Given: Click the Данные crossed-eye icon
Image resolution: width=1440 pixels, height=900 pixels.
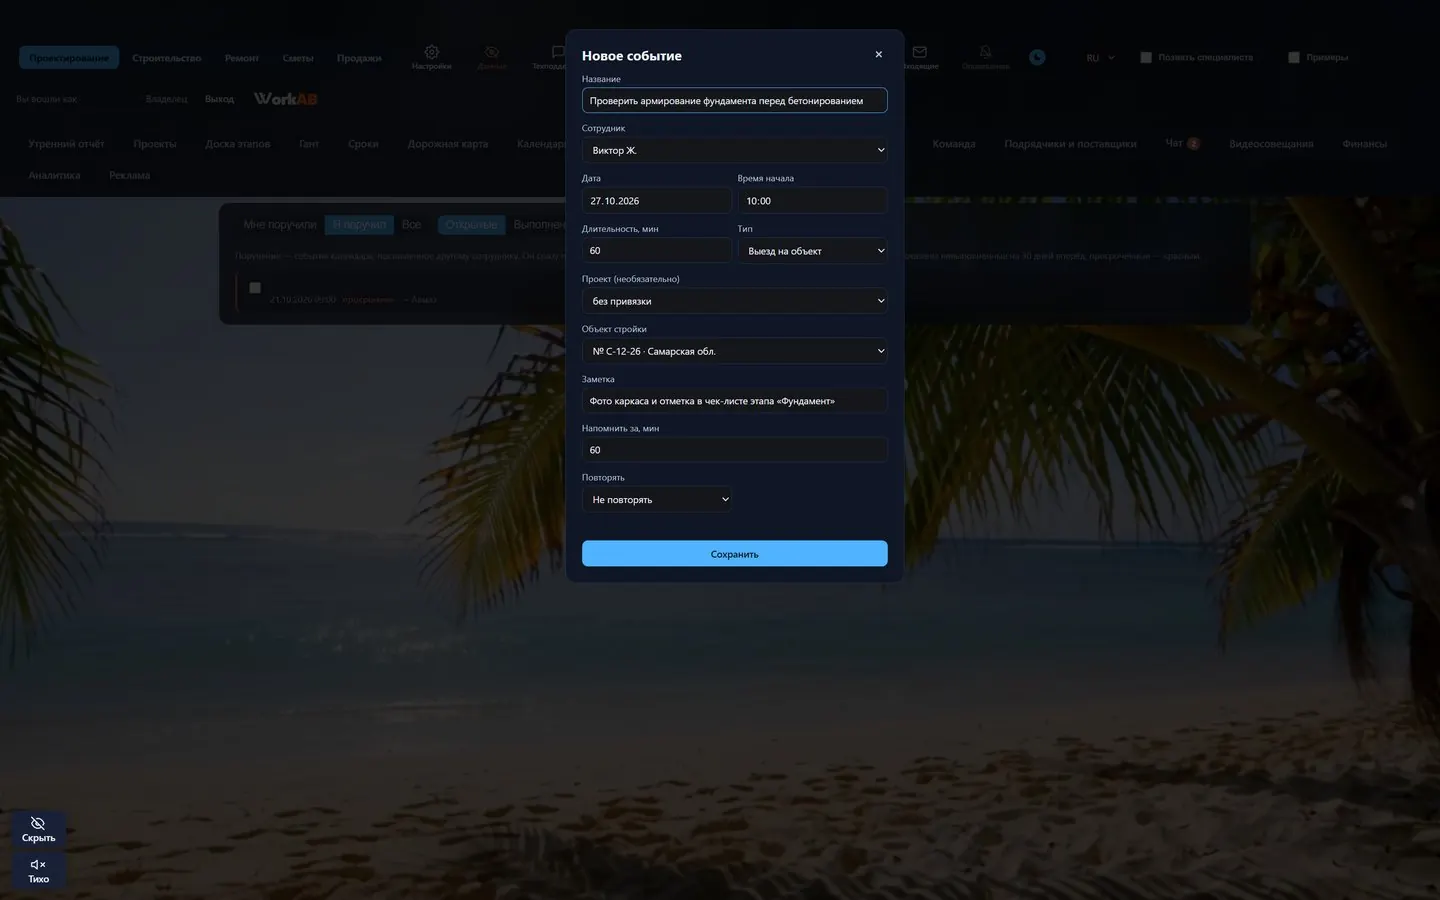Looking at the screenshot, I should pyautogui.click(x=491, y=52).
